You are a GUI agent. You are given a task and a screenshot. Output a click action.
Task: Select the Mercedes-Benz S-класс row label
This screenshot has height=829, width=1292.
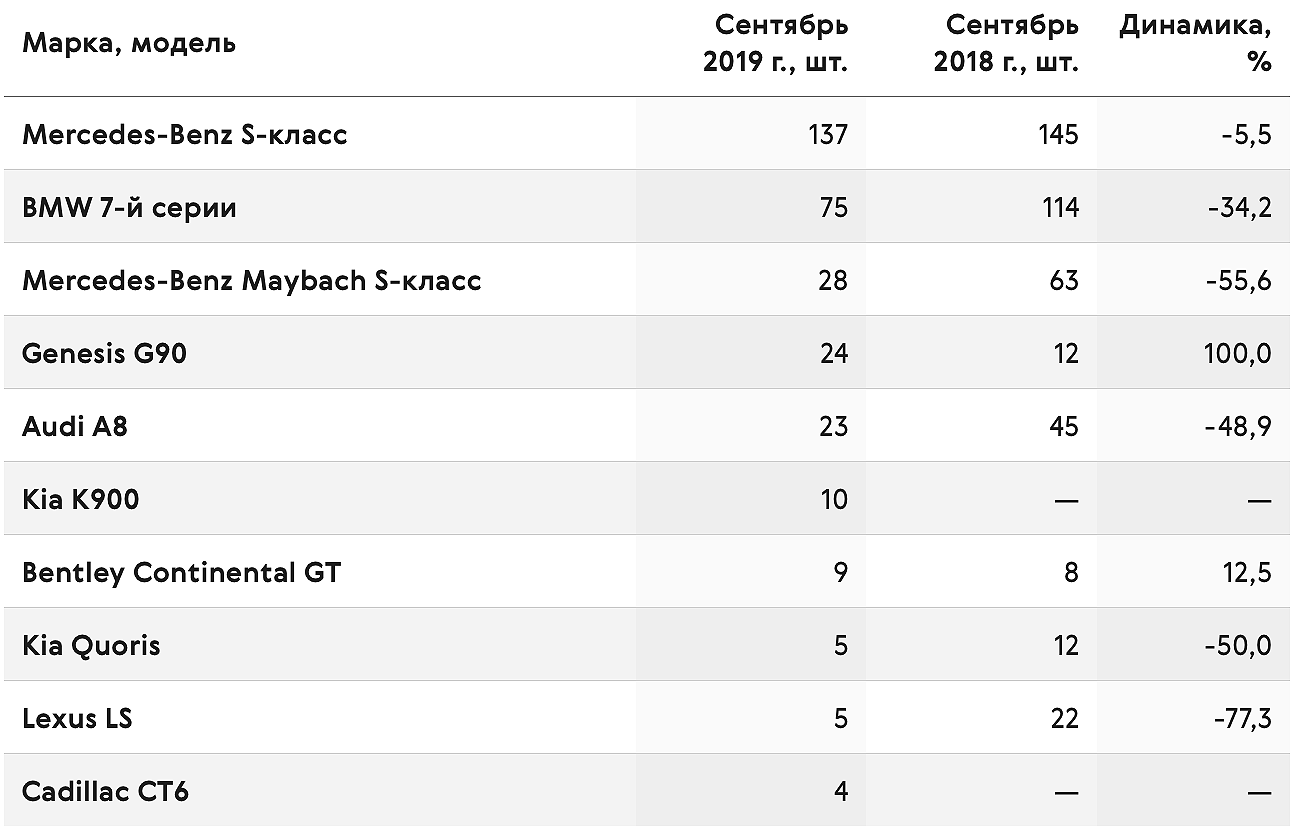pyautogui.click(x=185, y=134)
